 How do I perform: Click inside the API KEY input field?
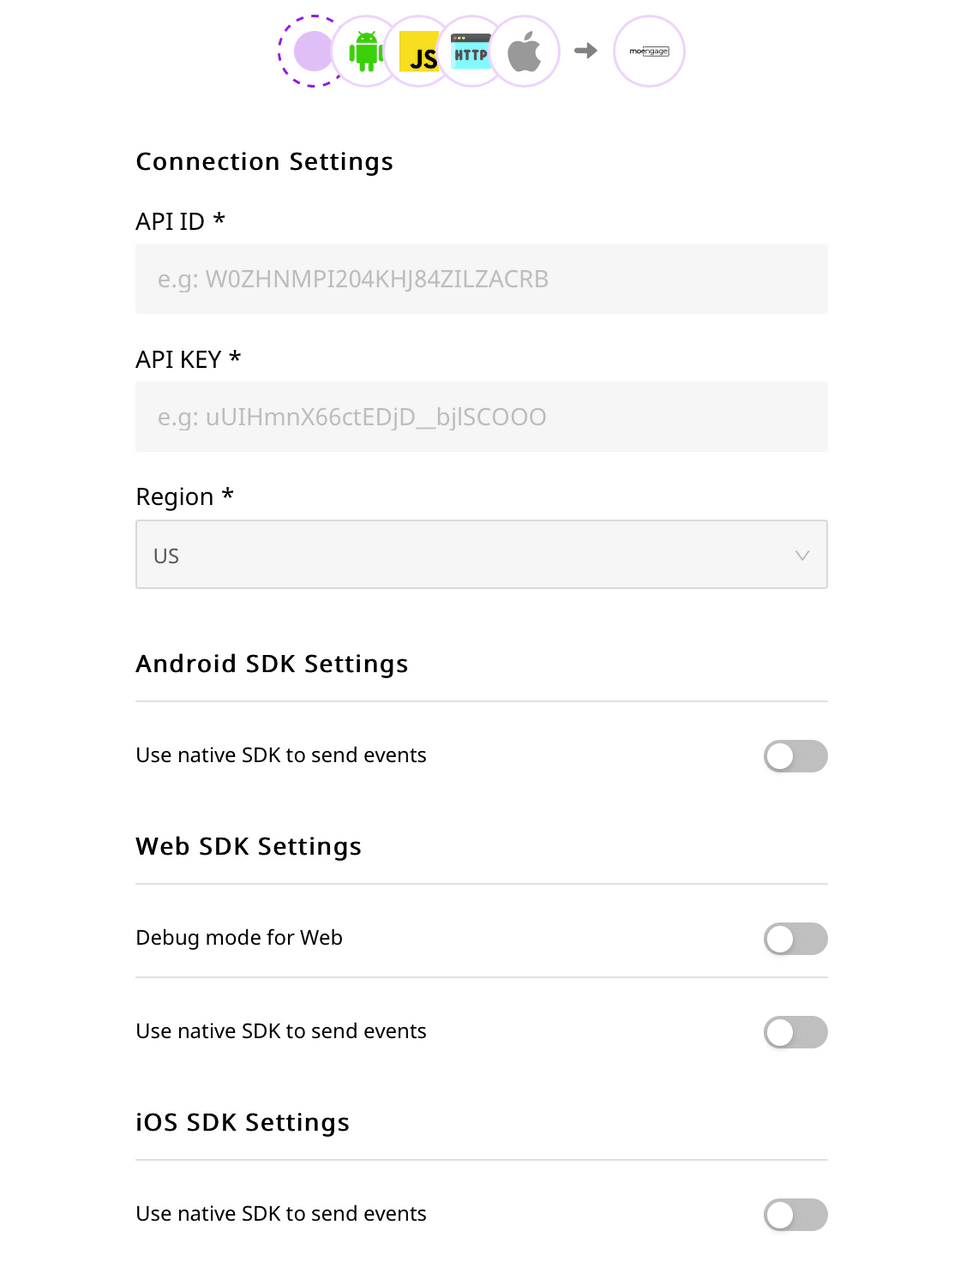pos(481,416)
